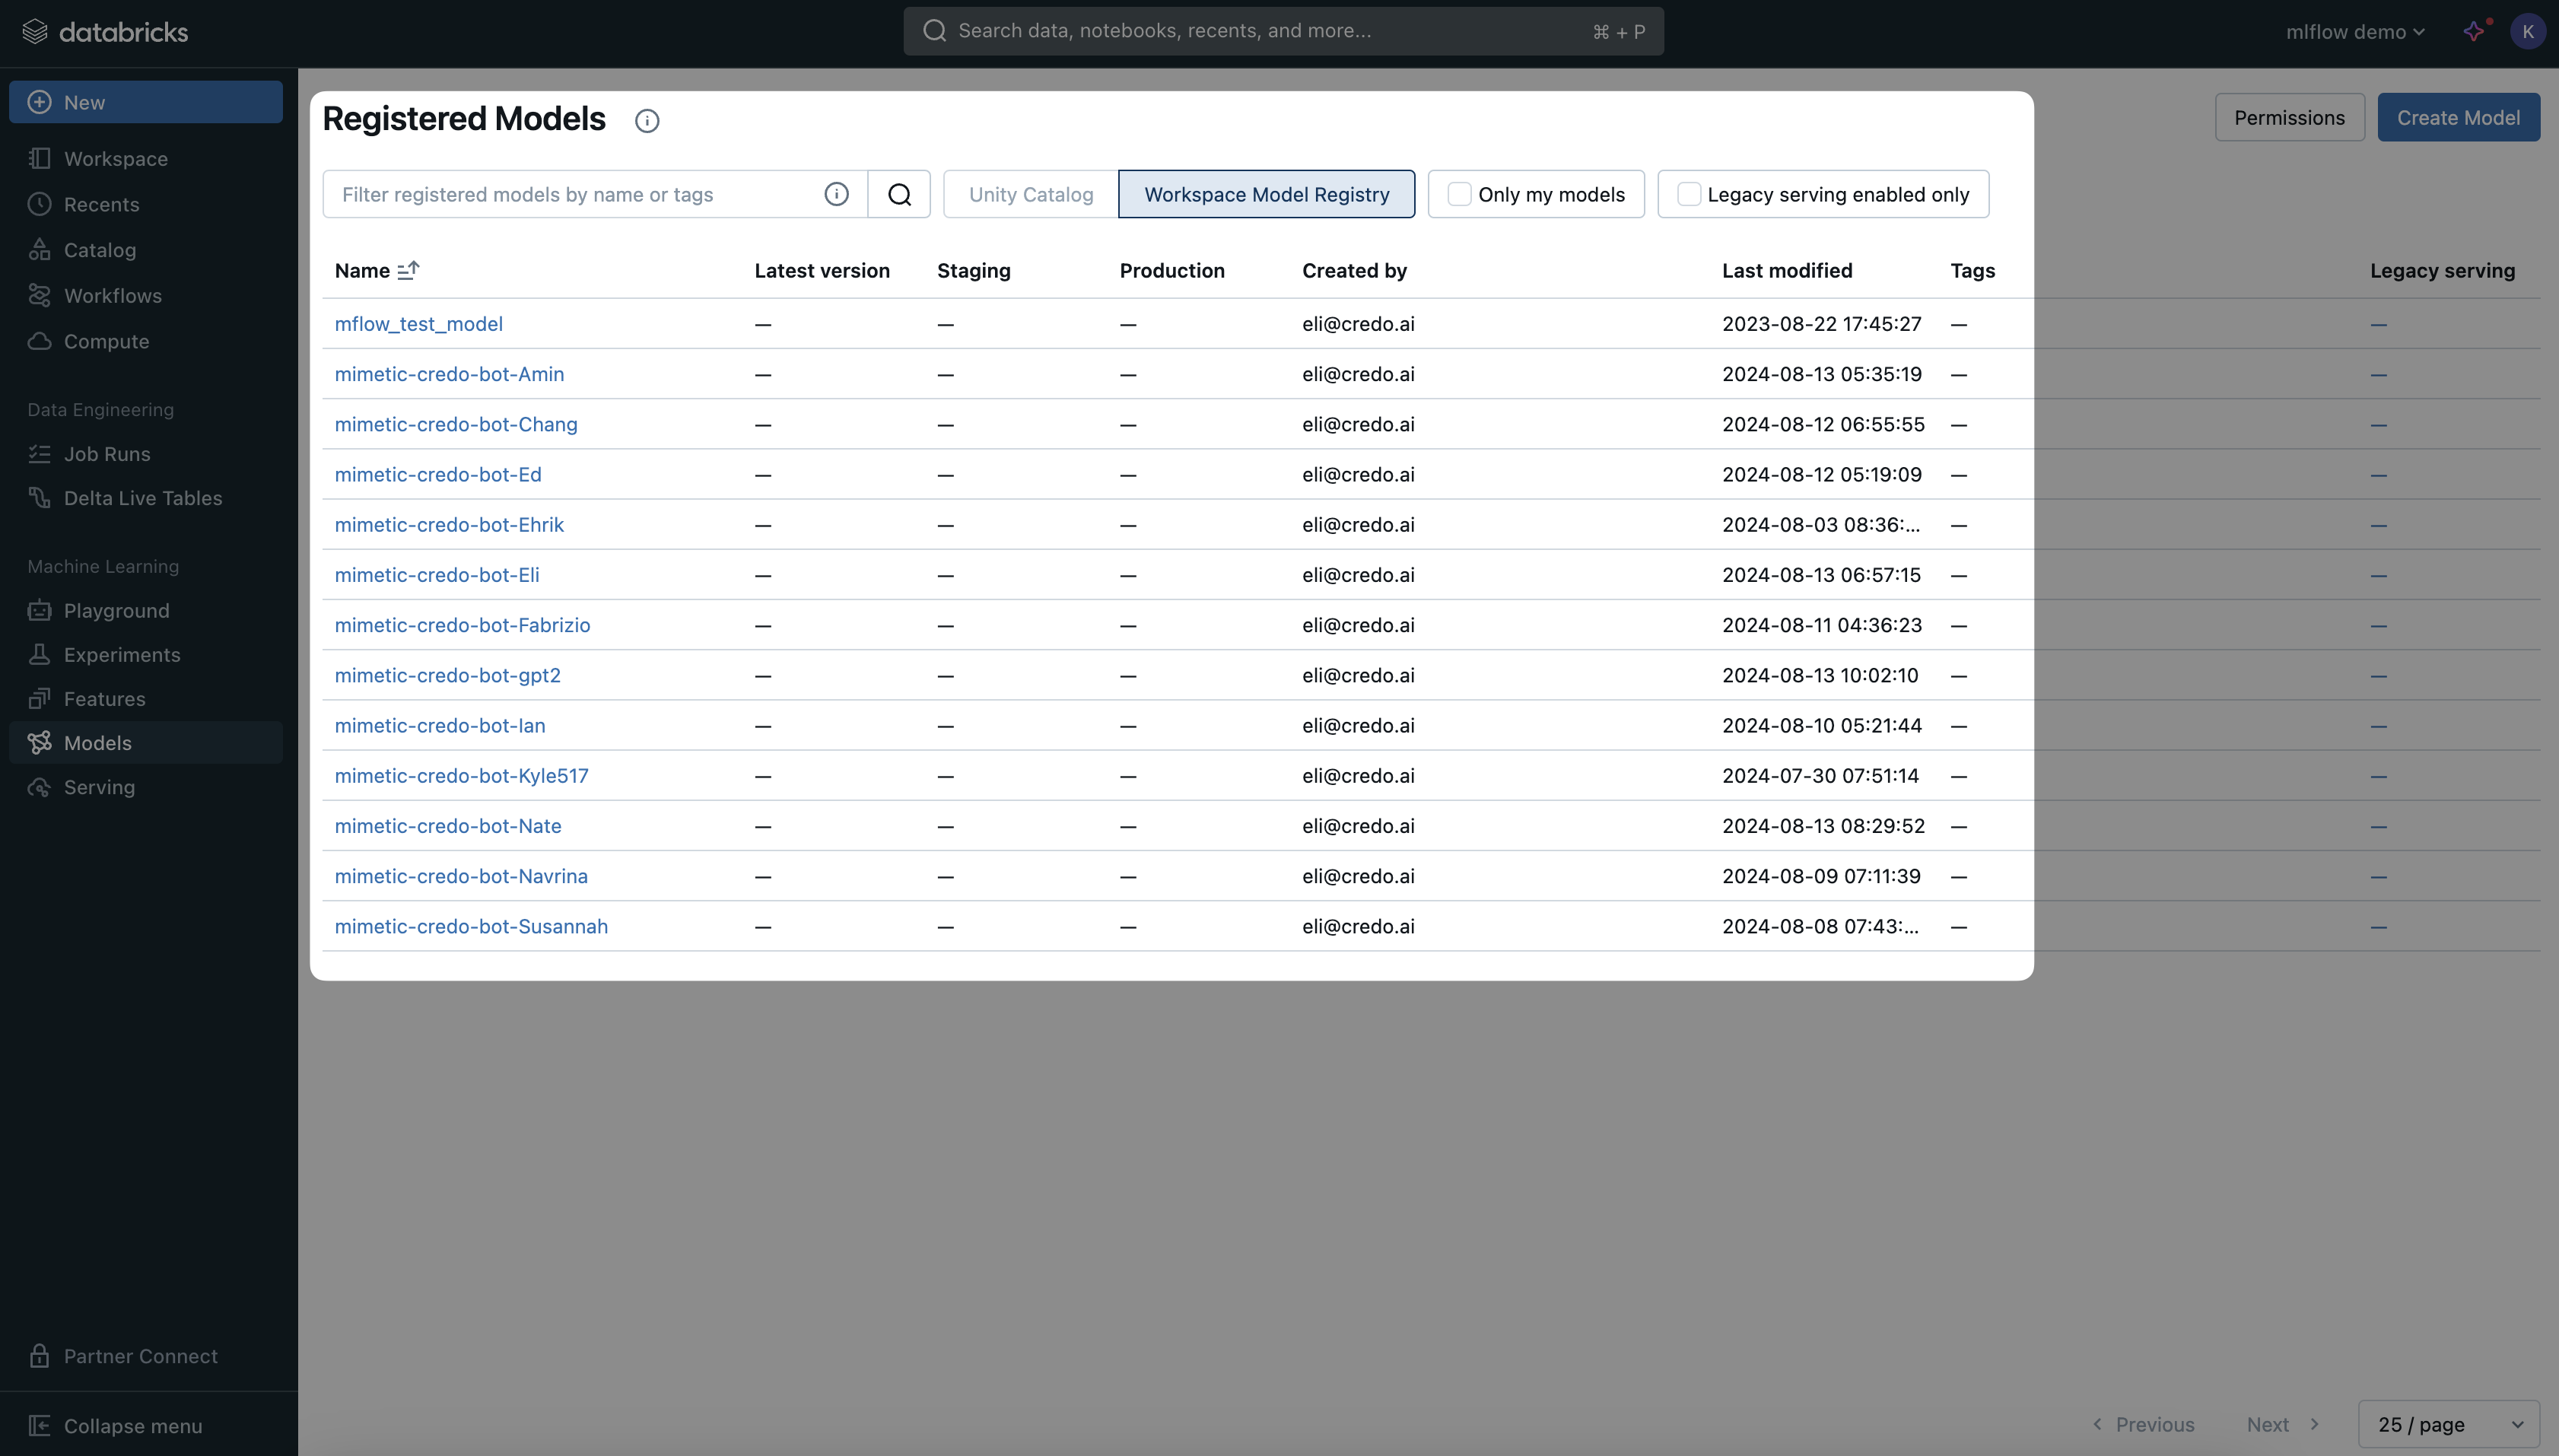Click the Latest version column header
Screen dimensions: 2559x1456
[822, 270]
